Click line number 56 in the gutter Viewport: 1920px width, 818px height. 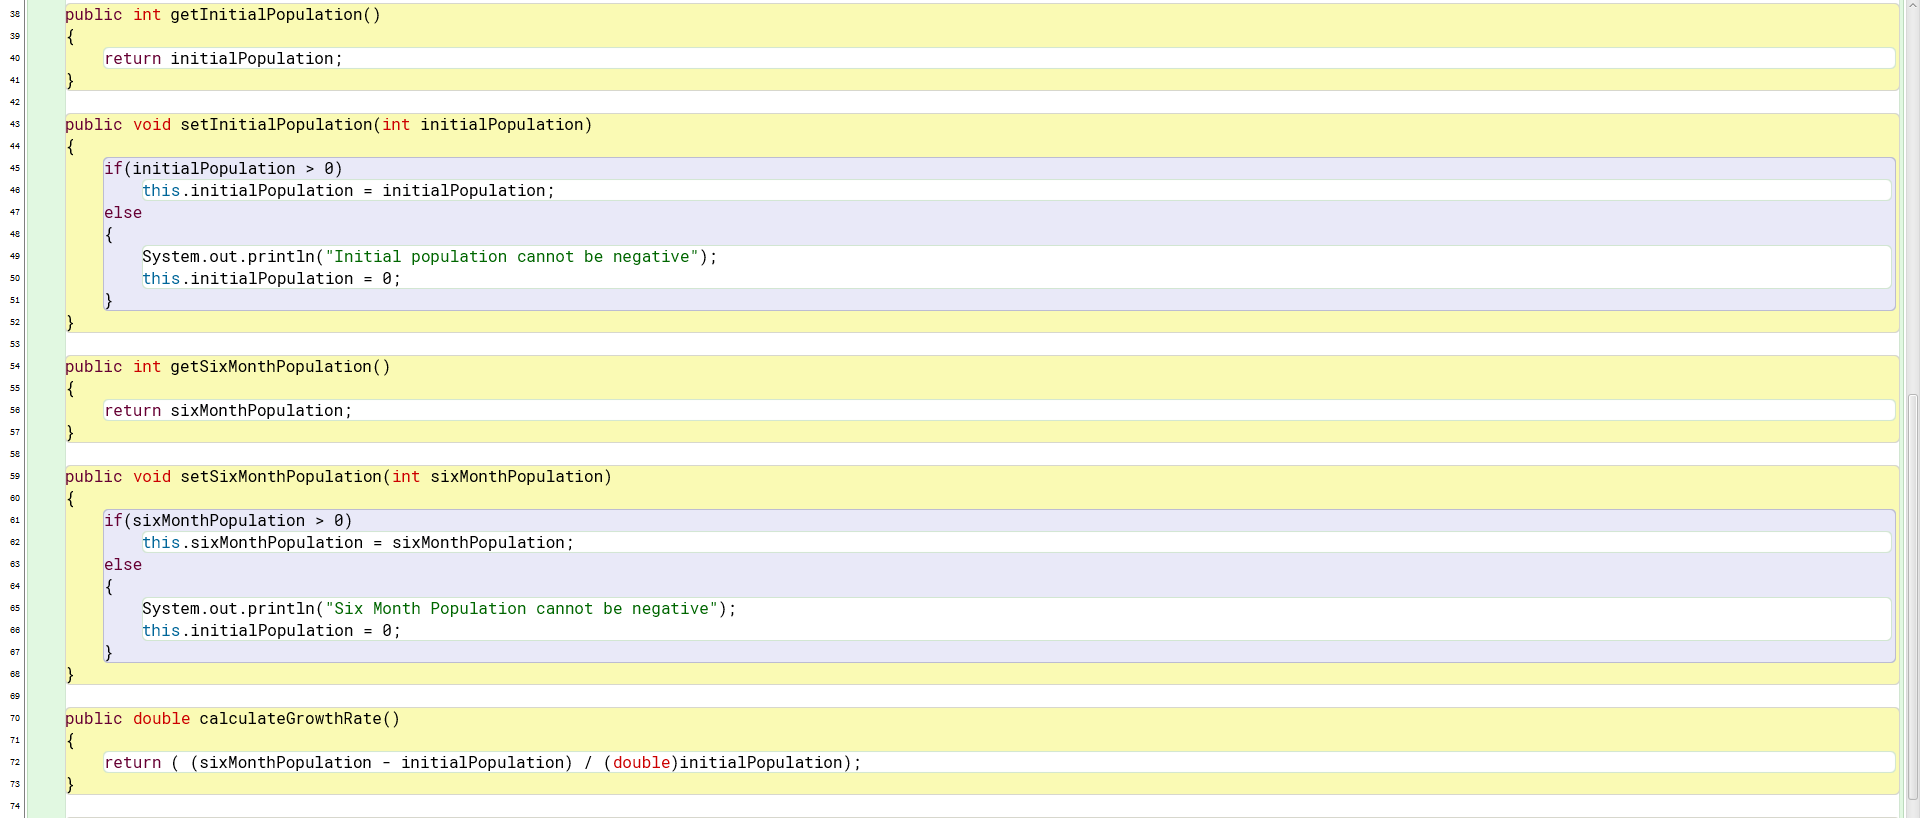pos(15,410)
